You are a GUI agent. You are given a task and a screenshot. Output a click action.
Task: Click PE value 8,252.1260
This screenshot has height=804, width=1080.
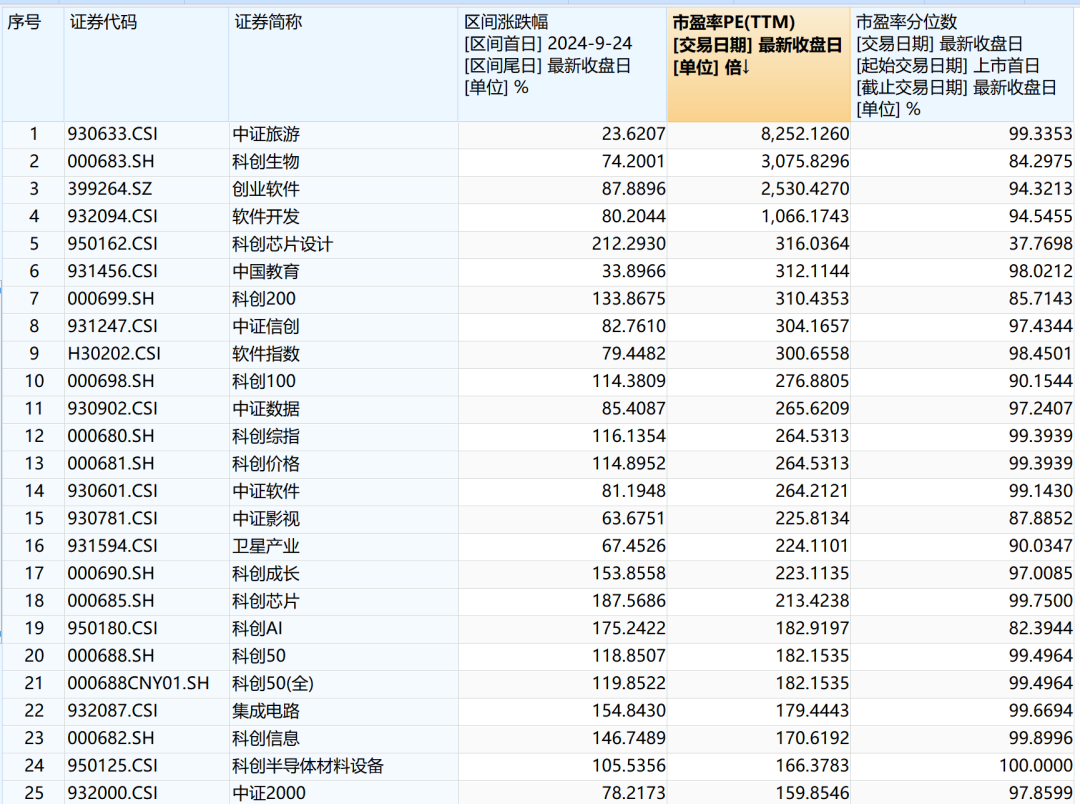tap(804, 134)
